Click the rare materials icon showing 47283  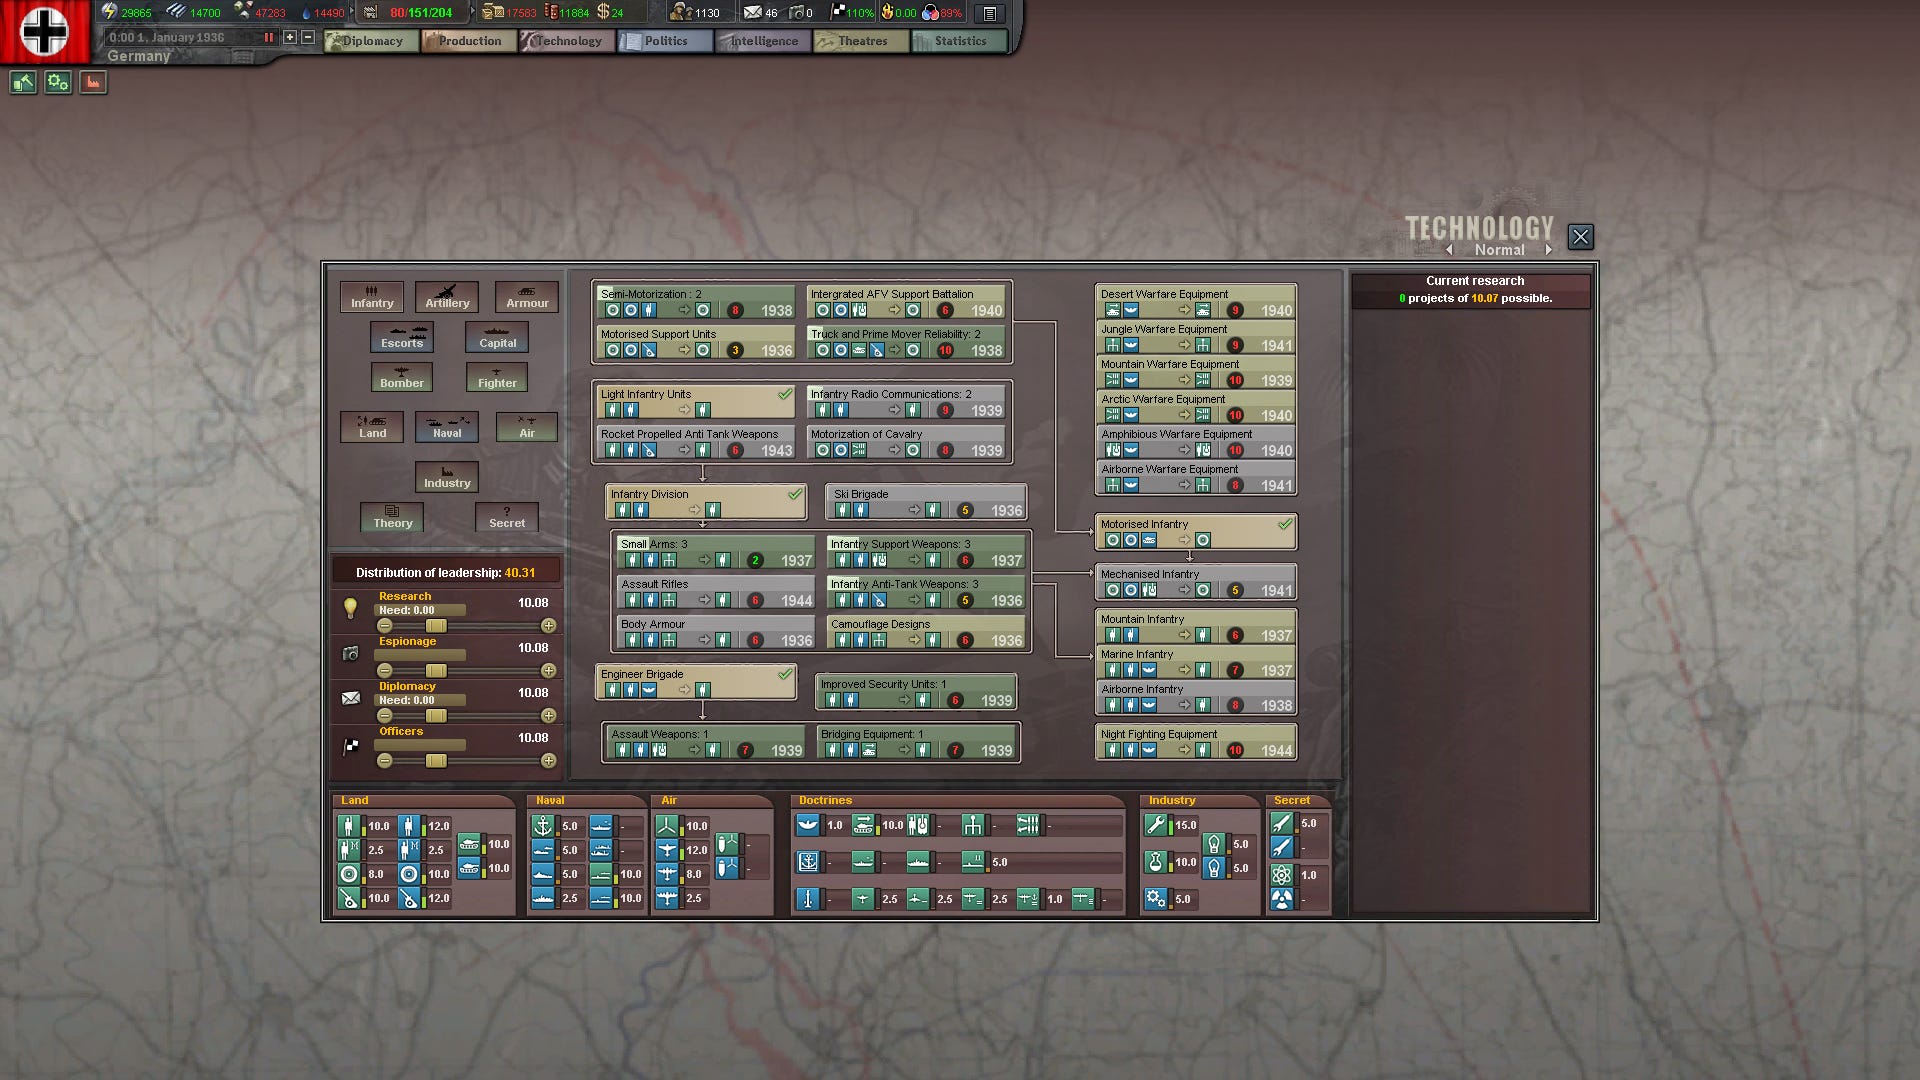click(243, 12)
